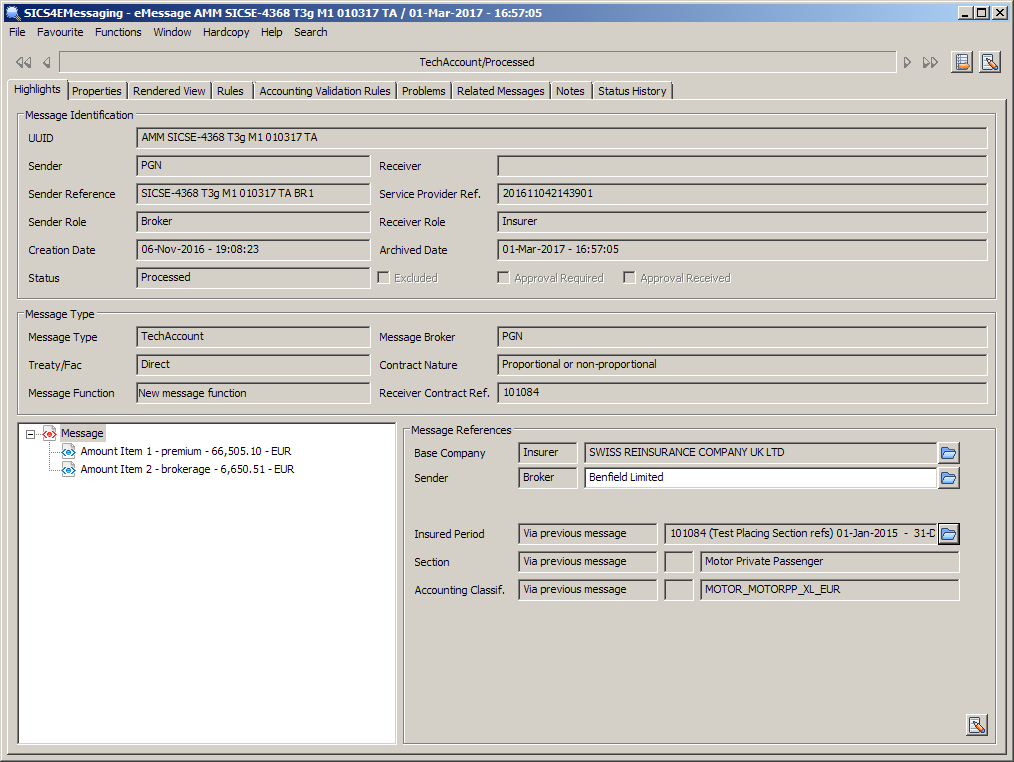Click edit icon at bottom of Message References
Screen dimensions: 1014x762
pyautogui.click(x=977, y=725)
